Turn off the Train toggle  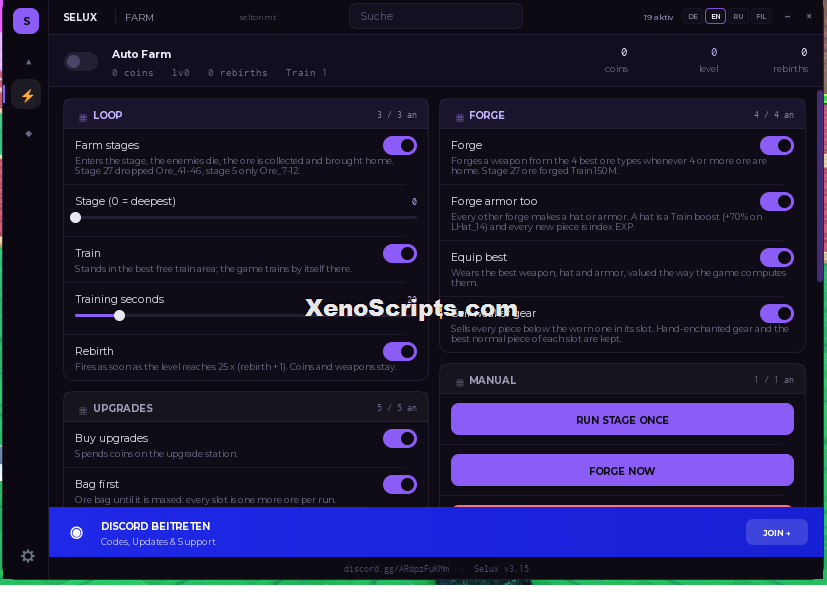pos(400,253)
